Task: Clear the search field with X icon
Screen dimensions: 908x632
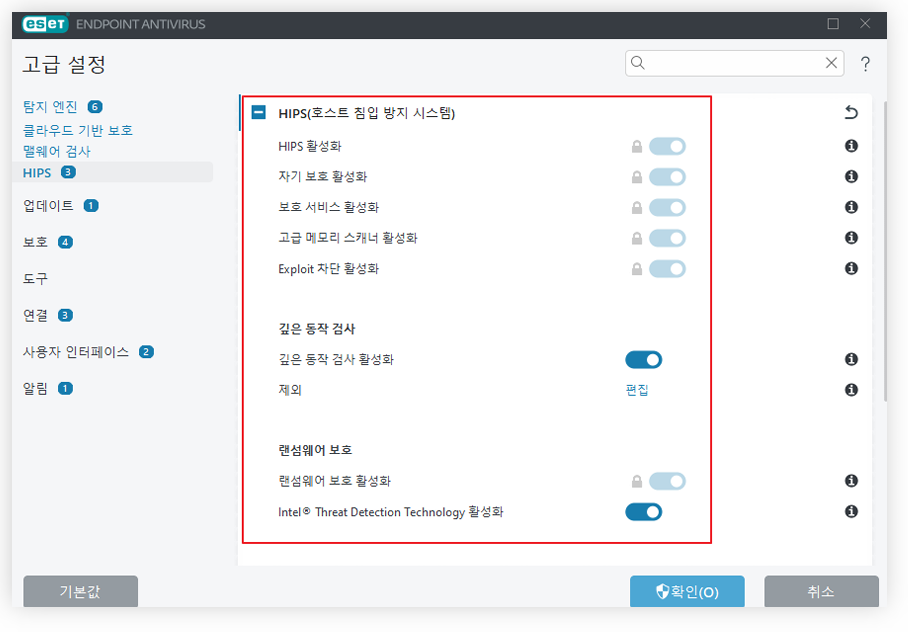Action: click(x=831, y=63)
